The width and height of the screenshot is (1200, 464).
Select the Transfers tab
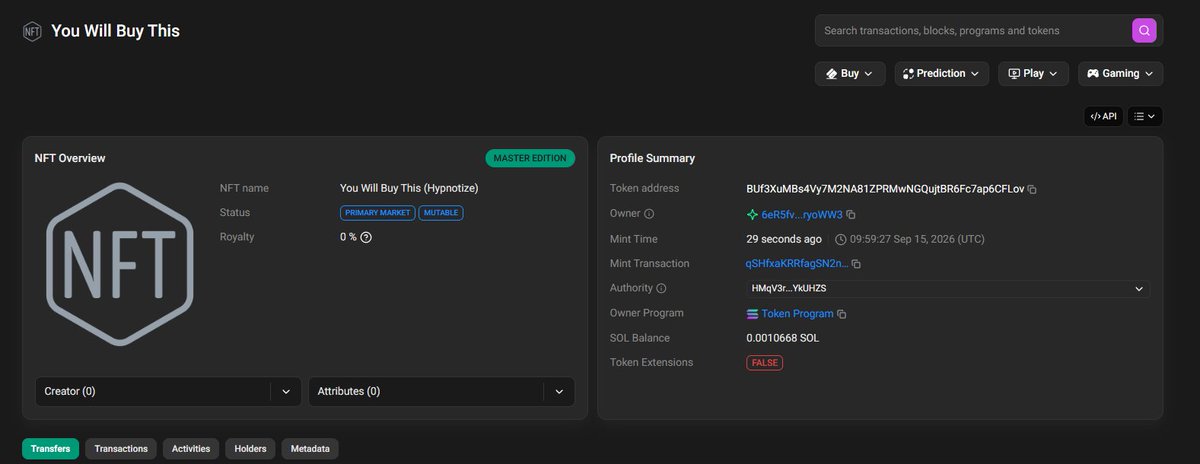click(50, 449)
